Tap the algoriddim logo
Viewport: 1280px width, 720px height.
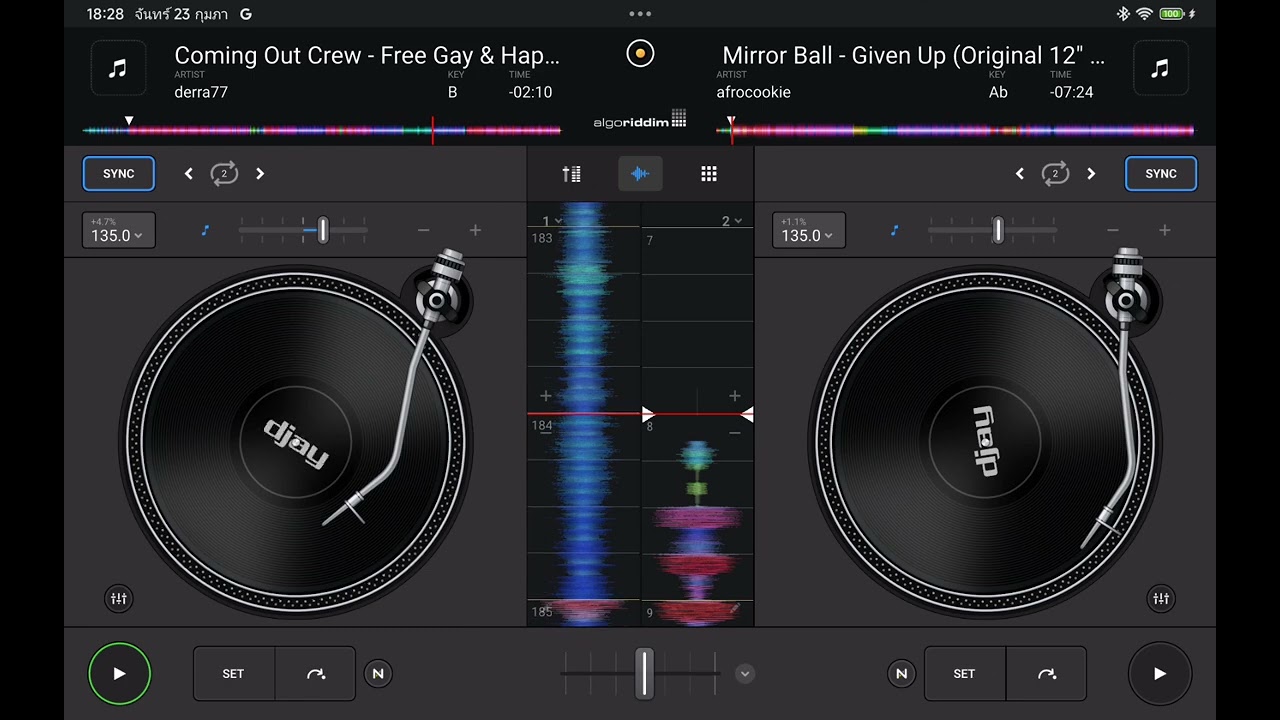point(640,120)
